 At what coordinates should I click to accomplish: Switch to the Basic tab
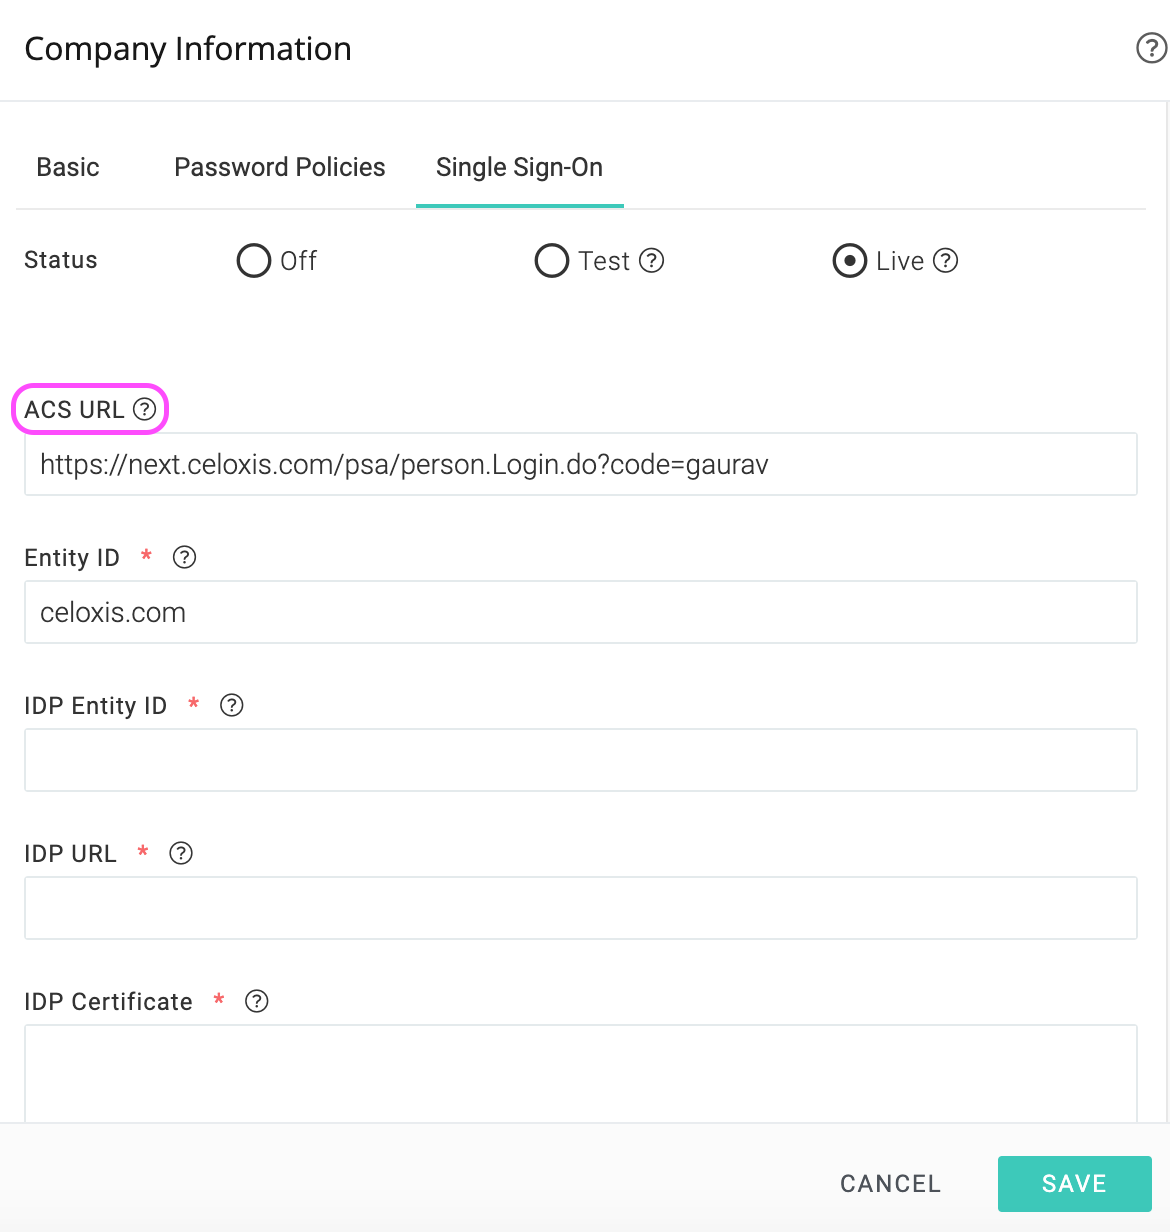coord(68,167)
